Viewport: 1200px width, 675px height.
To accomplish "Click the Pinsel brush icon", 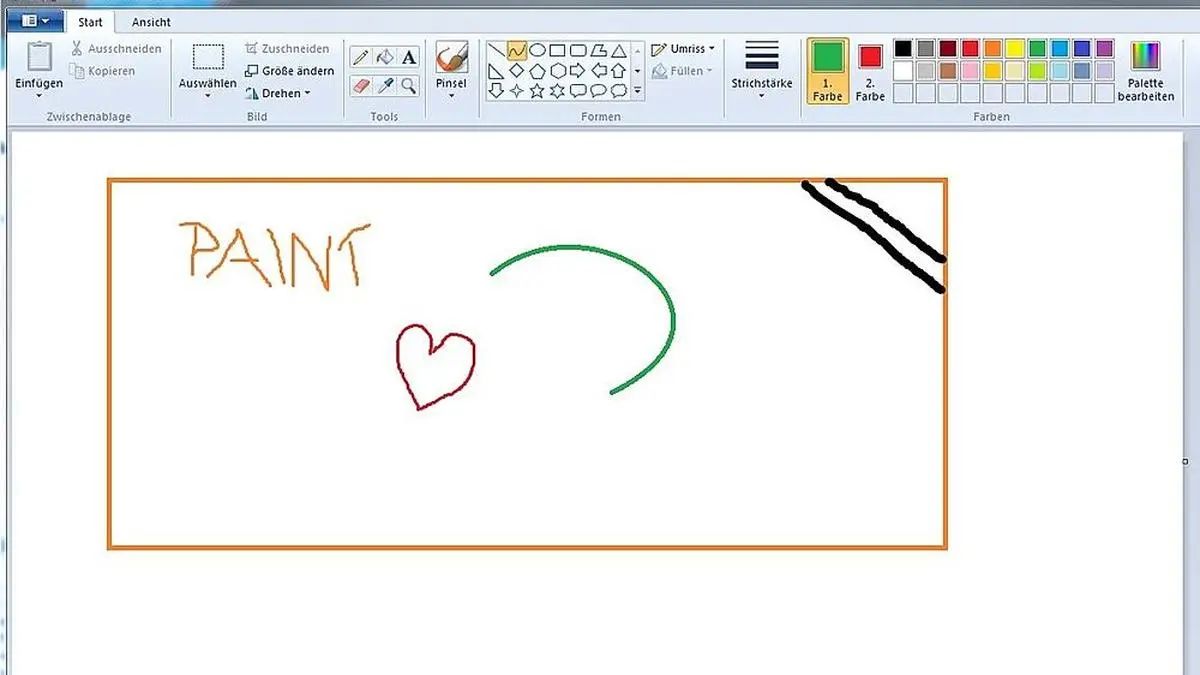I will coord(452,58).
